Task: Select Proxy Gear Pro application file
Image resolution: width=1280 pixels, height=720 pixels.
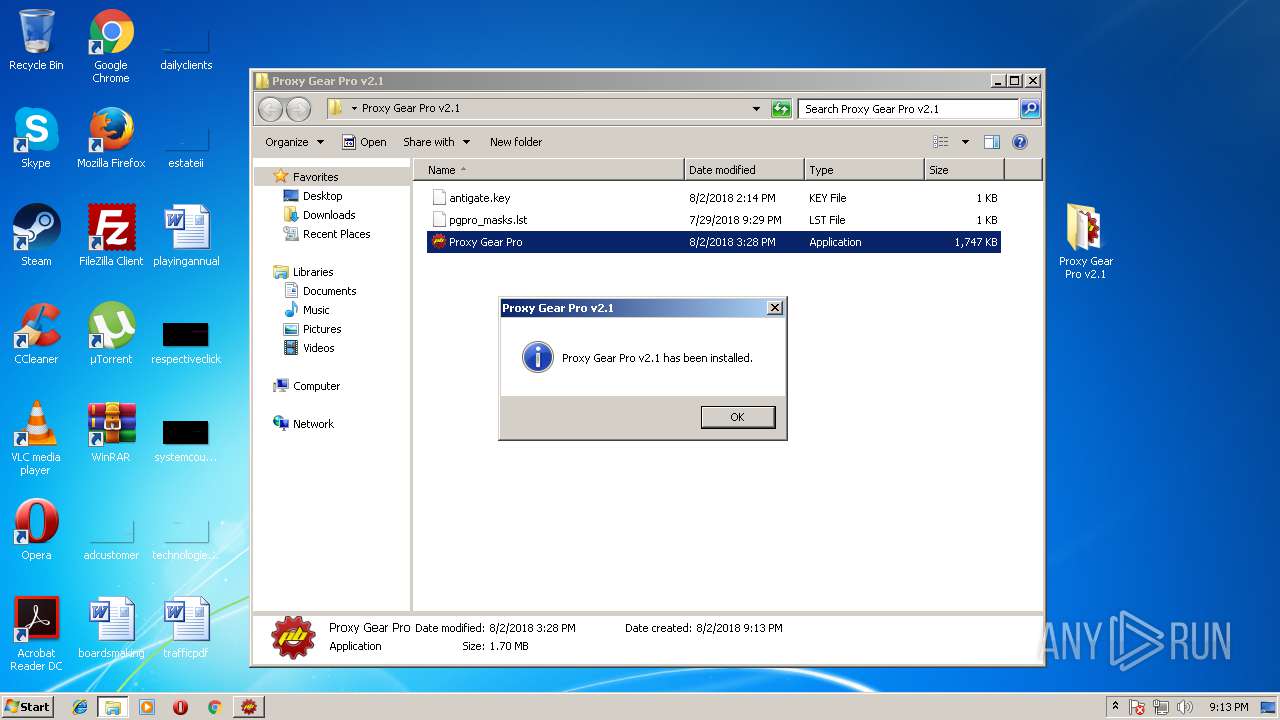Action: [x=714, y=242]
